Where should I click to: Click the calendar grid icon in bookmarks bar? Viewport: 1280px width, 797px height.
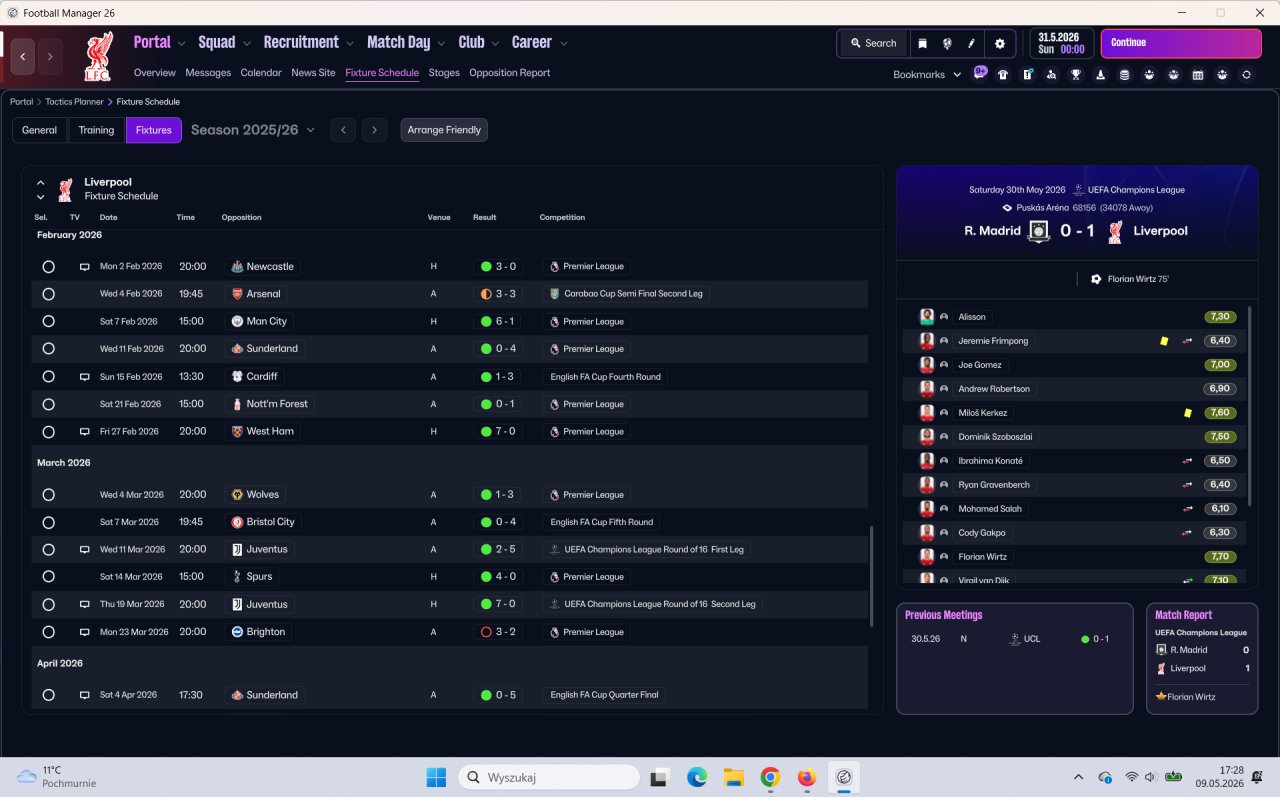coord(1198,74)
